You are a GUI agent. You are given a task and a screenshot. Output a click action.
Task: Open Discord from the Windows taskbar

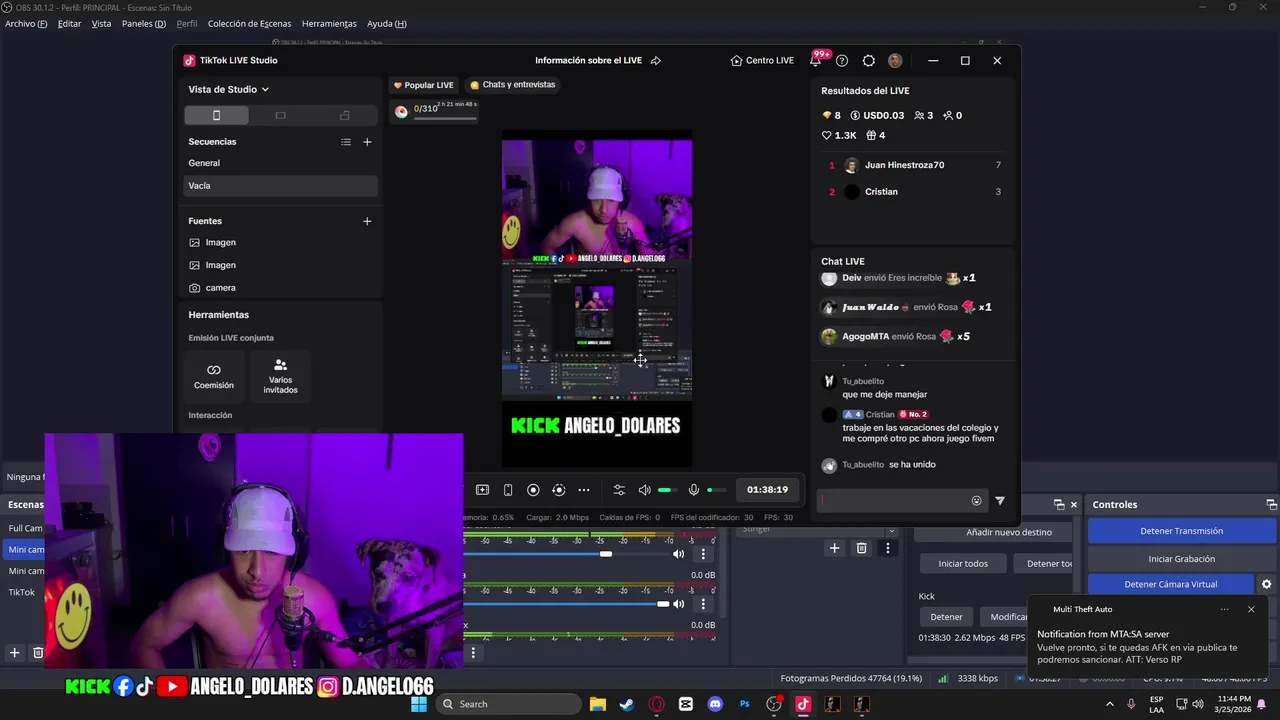[x=715, y=704]
